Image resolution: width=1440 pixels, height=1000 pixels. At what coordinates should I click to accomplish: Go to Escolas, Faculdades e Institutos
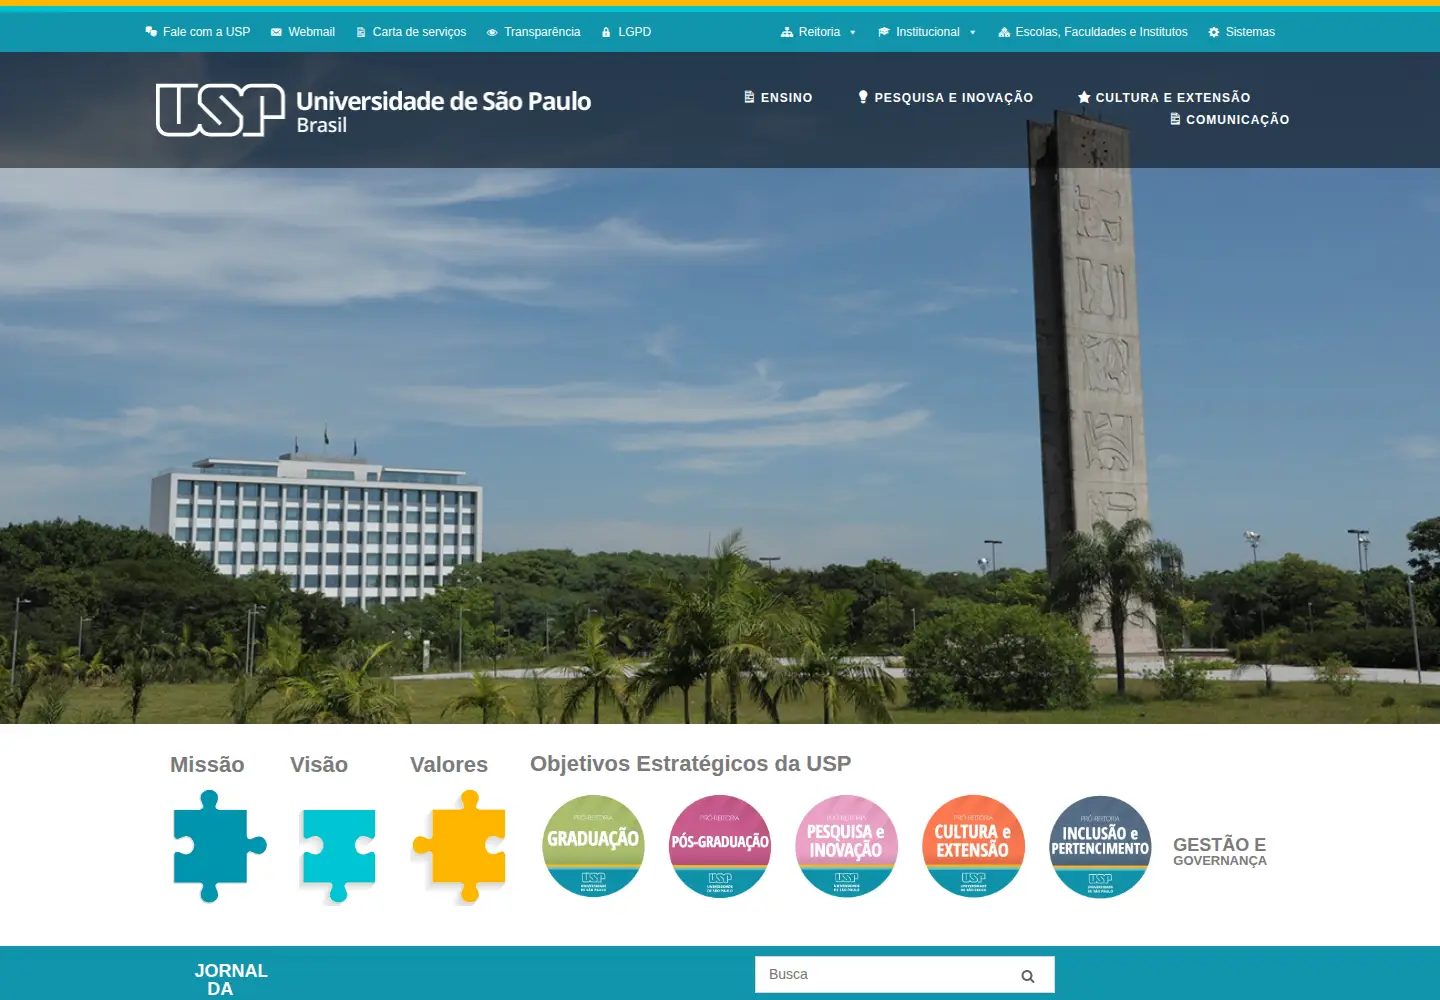coord(1093,32)
